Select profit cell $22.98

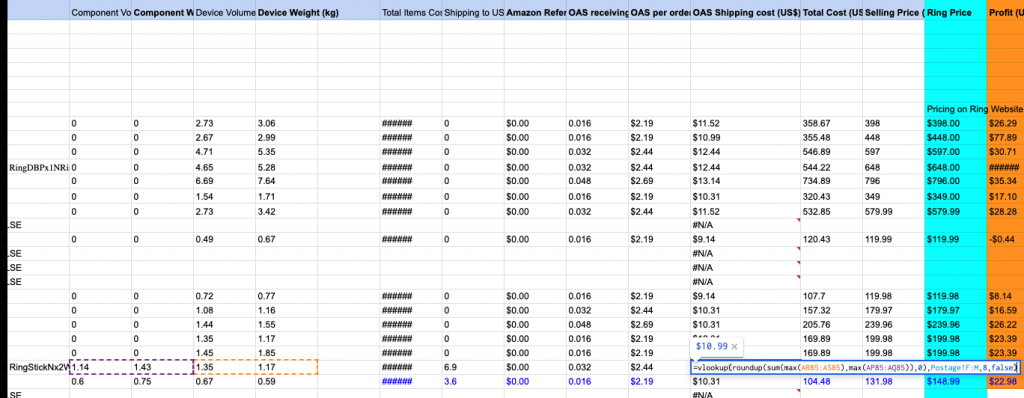pos(1005,382)
